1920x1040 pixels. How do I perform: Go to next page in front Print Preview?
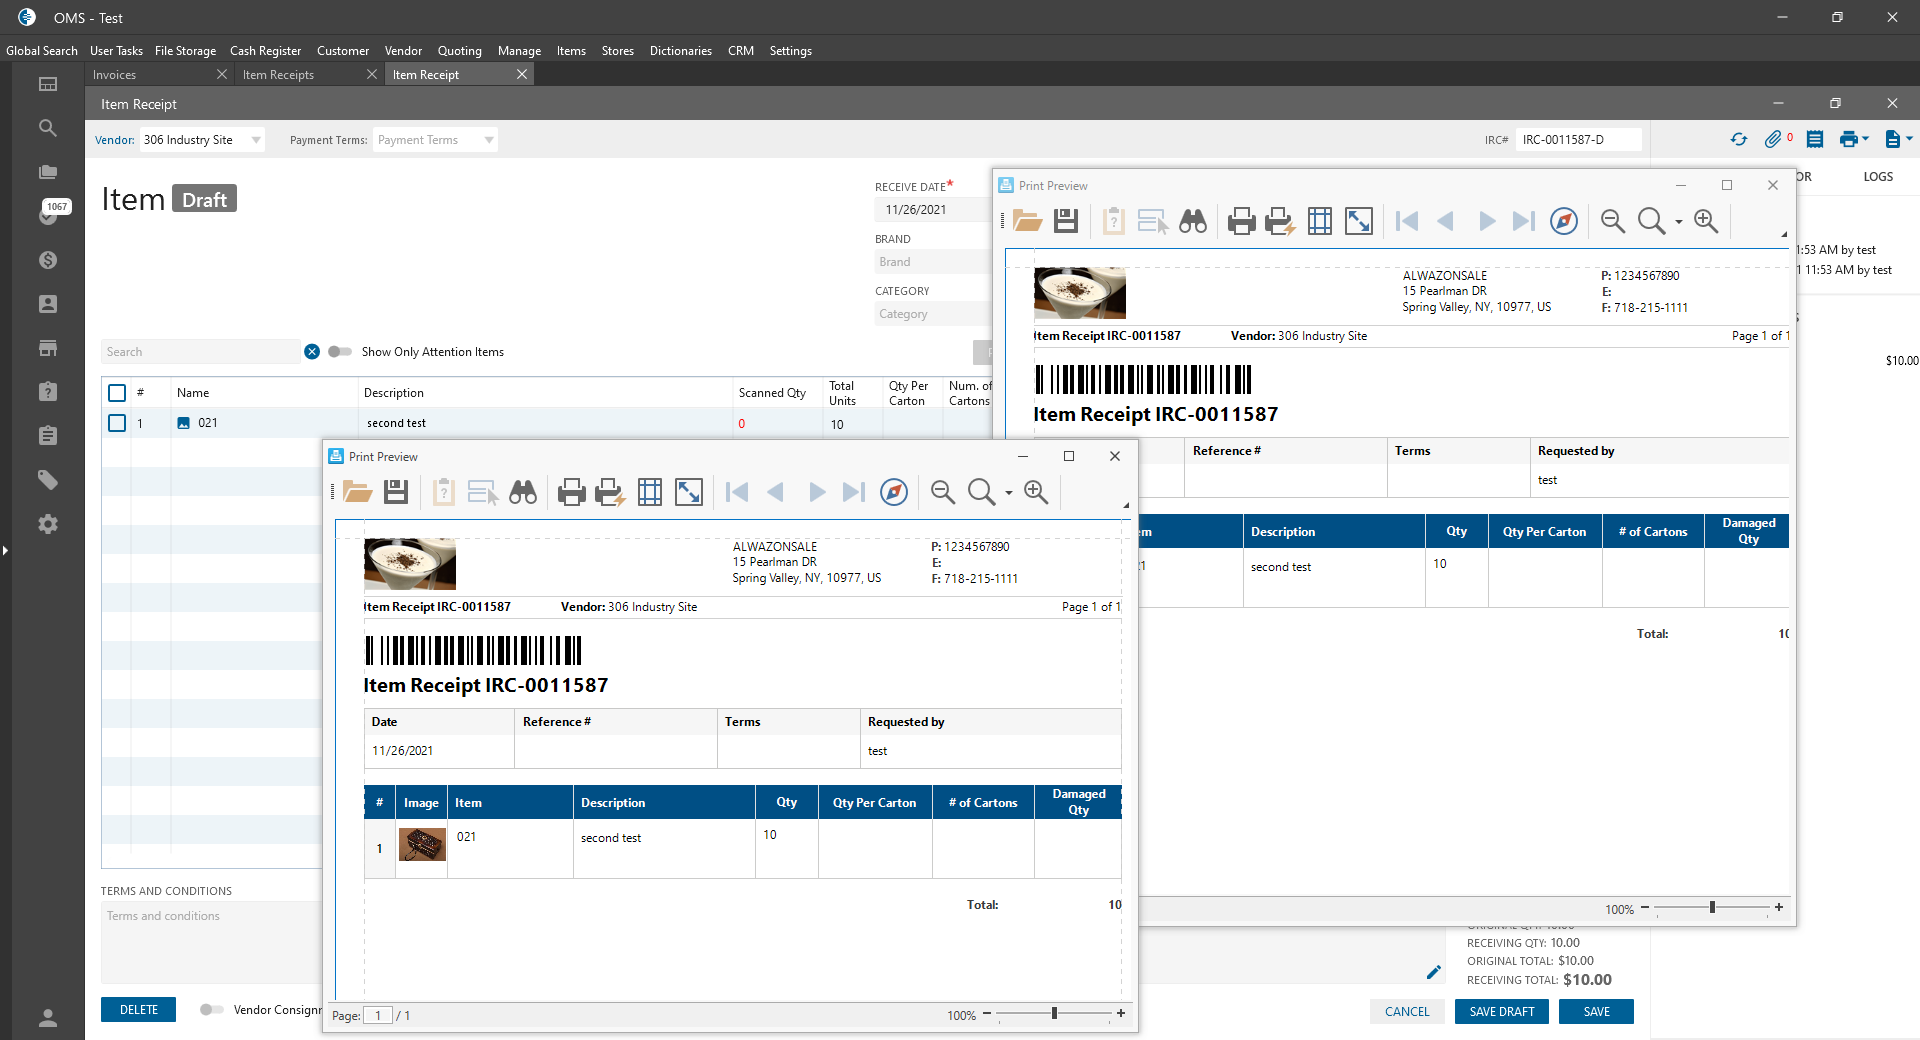pos(817,492)
